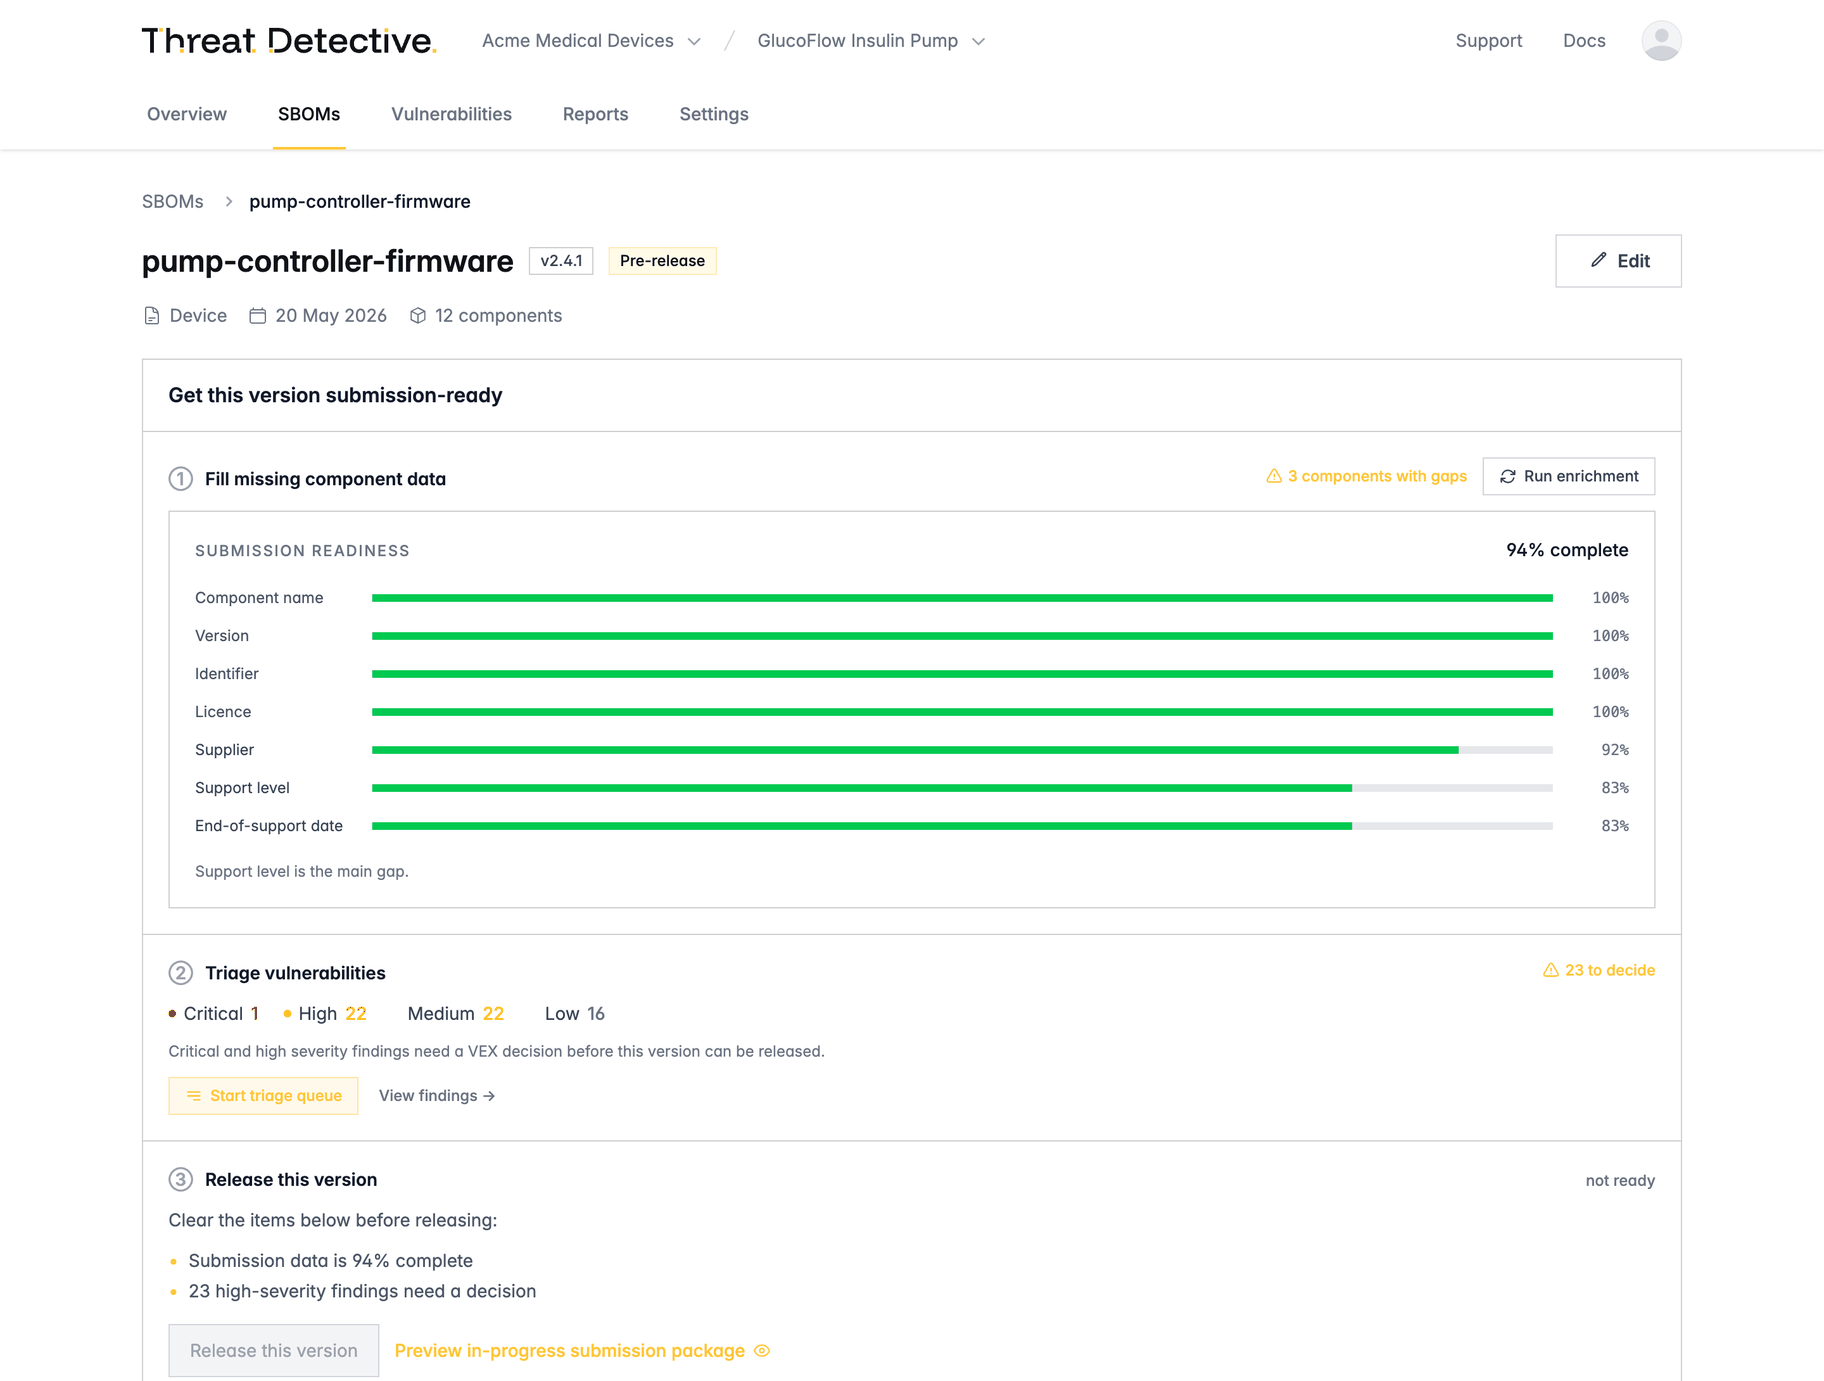This screenshot has width=1824, height=1381.
Task: Click the 94% complete label
Action: point(1567,550)
